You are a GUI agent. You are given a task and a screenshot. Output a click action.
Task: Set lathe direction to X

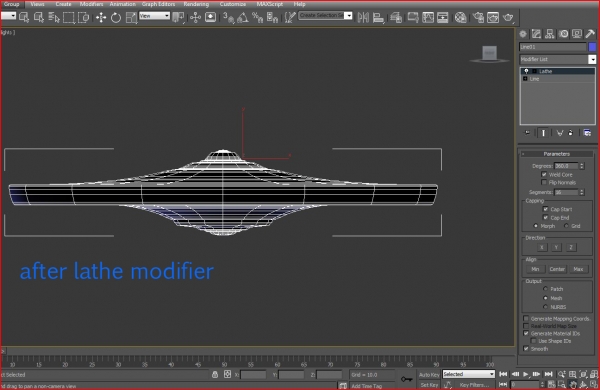tap(541, 247)
